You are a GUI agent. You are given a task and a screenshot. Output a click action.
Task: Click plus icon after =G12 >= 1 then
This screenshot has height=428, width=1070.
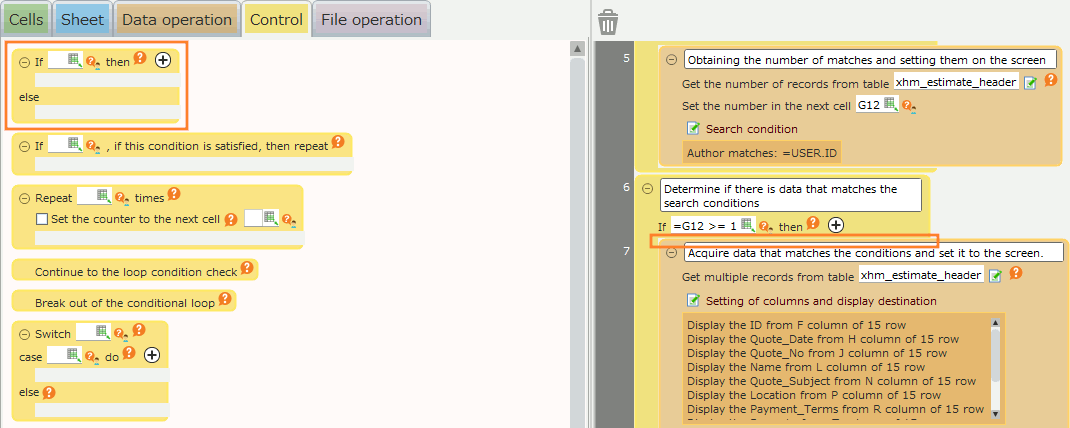[x=837, y=226]
